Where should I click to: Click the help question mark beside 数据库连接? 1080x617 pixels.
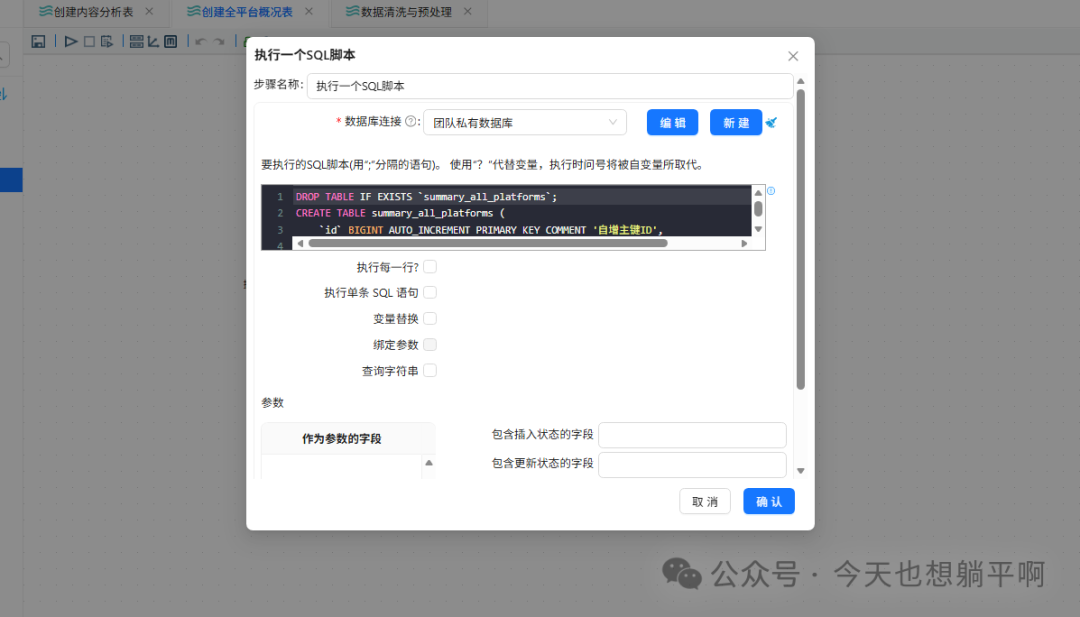411,121
